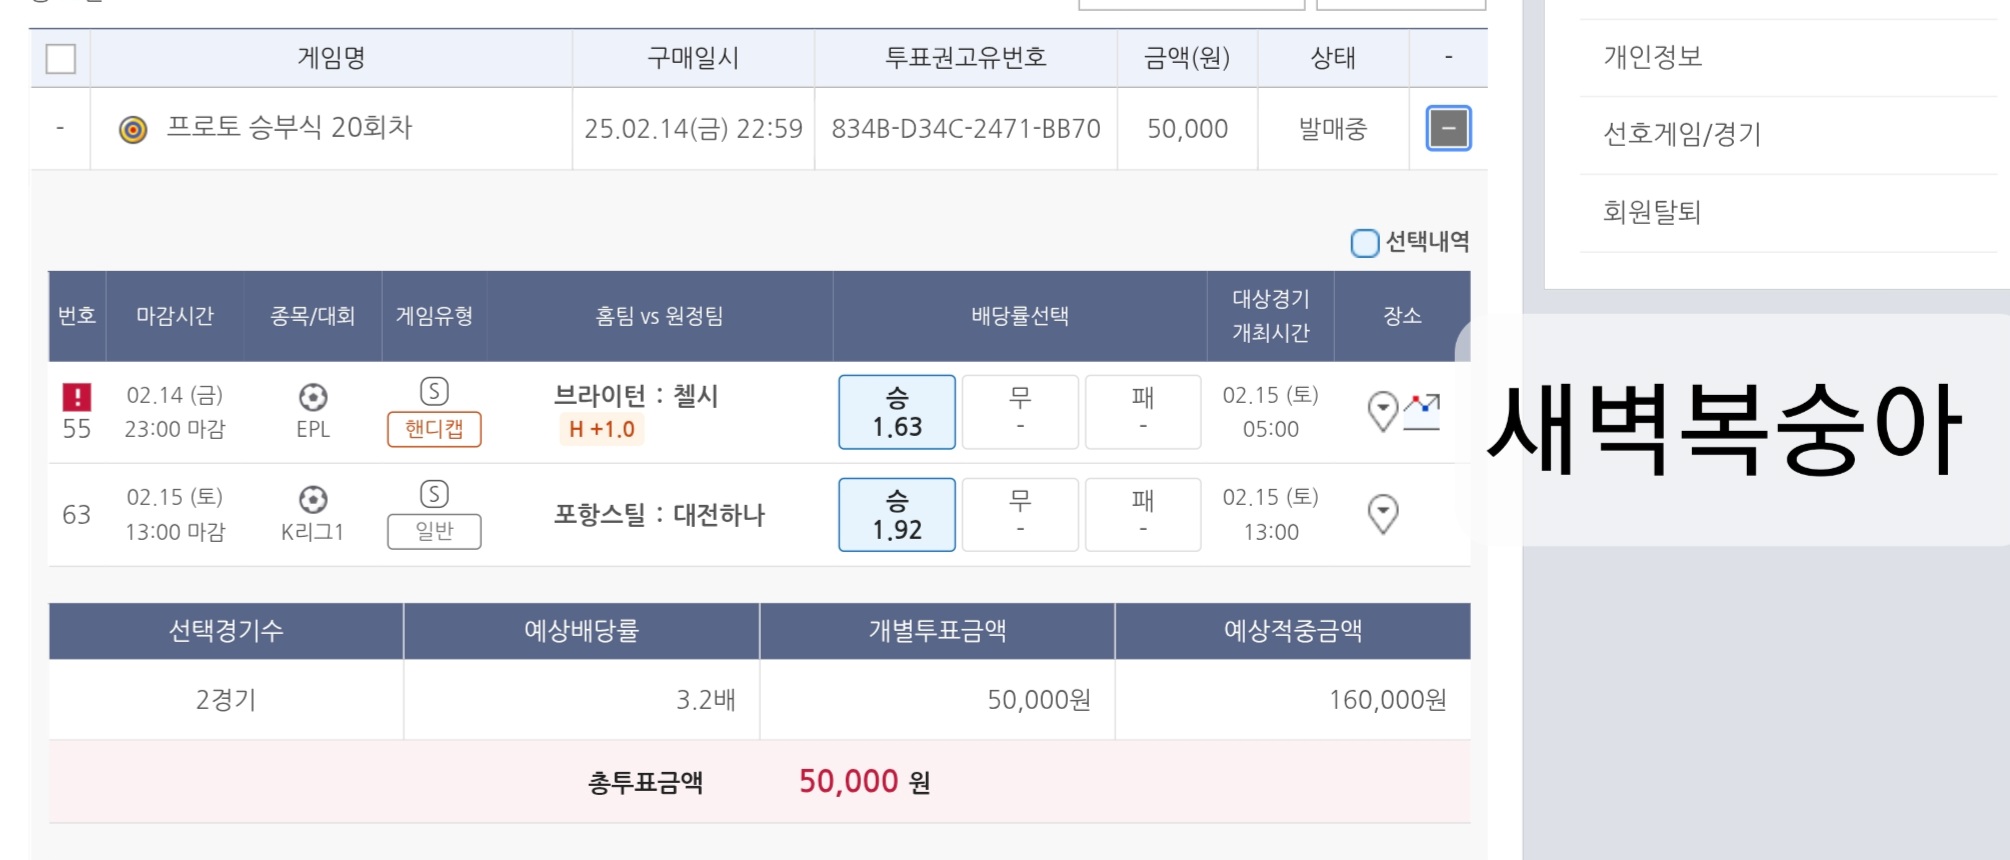The height and width of the screenshot is (860, 2010).
Task: Click the 회원탈퇴 menu link
Action: tap(1652, 212)
